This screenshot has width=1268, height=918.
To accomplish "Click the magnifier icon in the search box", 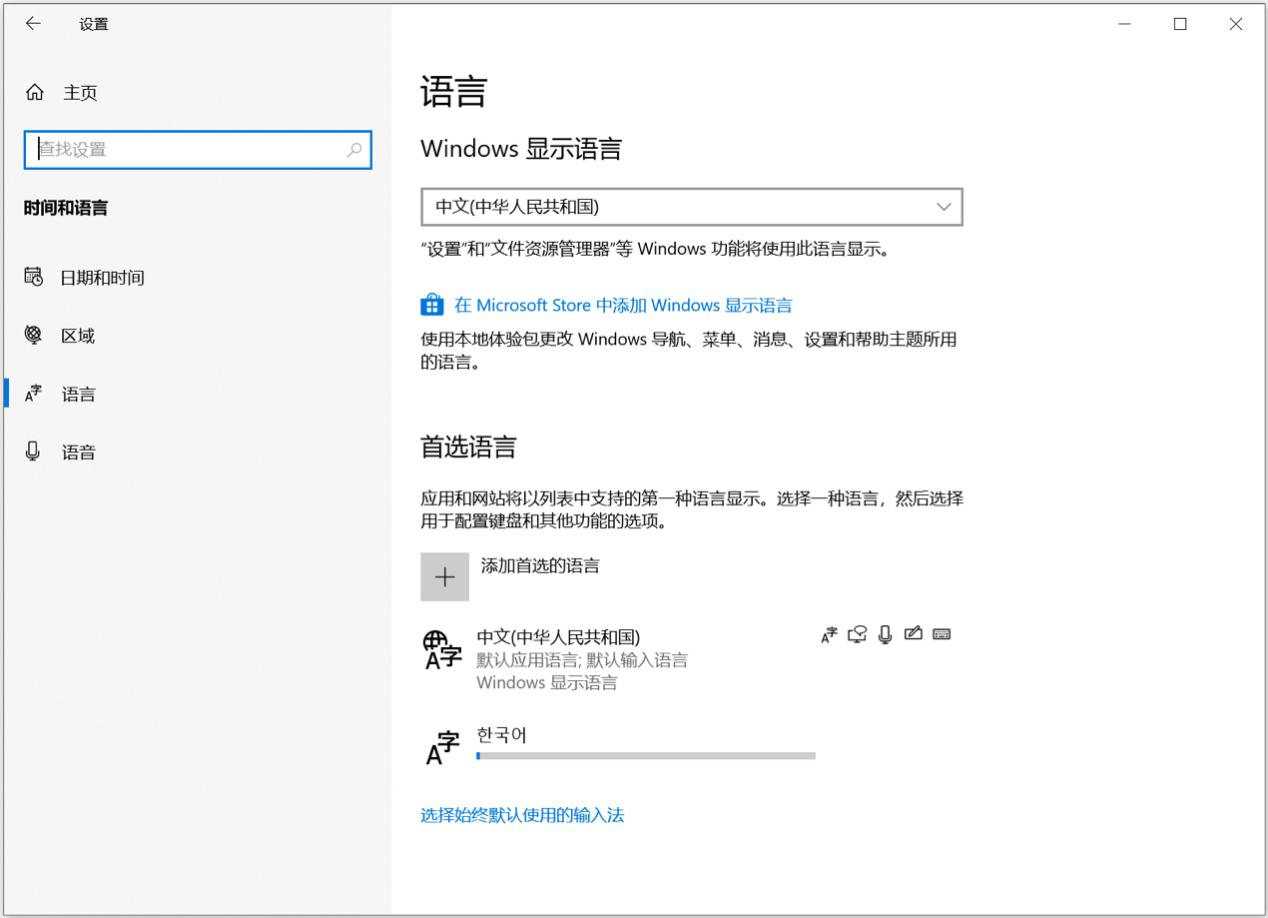I will pyautogui.click(x=354, y=150).
